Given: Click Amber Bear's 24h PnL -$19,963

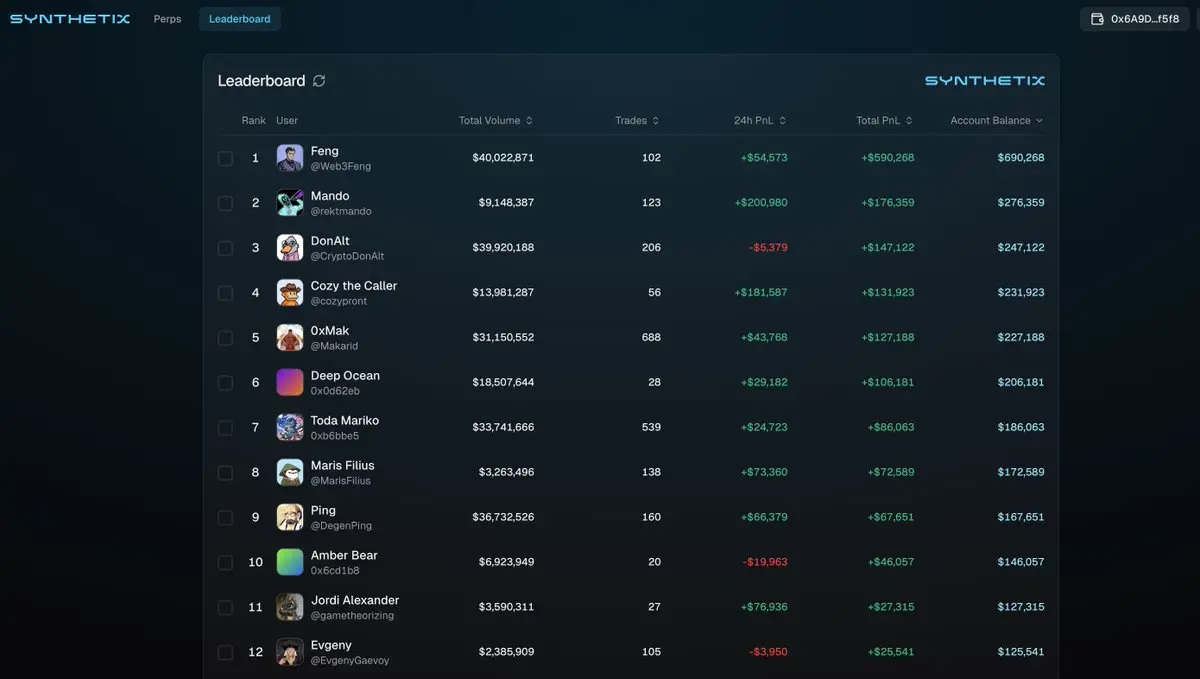Looking at the screenshot, I should tap(765, 563).
